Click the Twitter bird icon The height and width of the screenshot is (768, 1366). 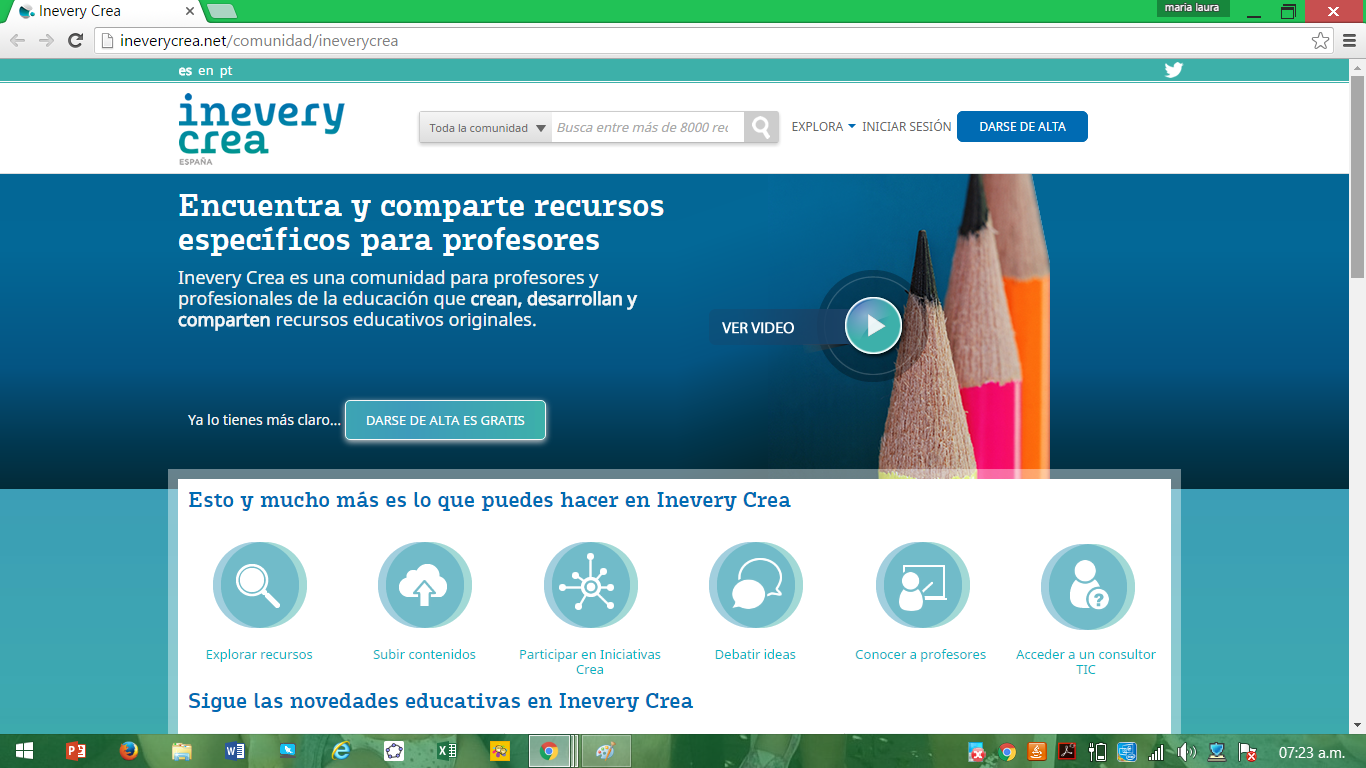tap(1173, 70)
